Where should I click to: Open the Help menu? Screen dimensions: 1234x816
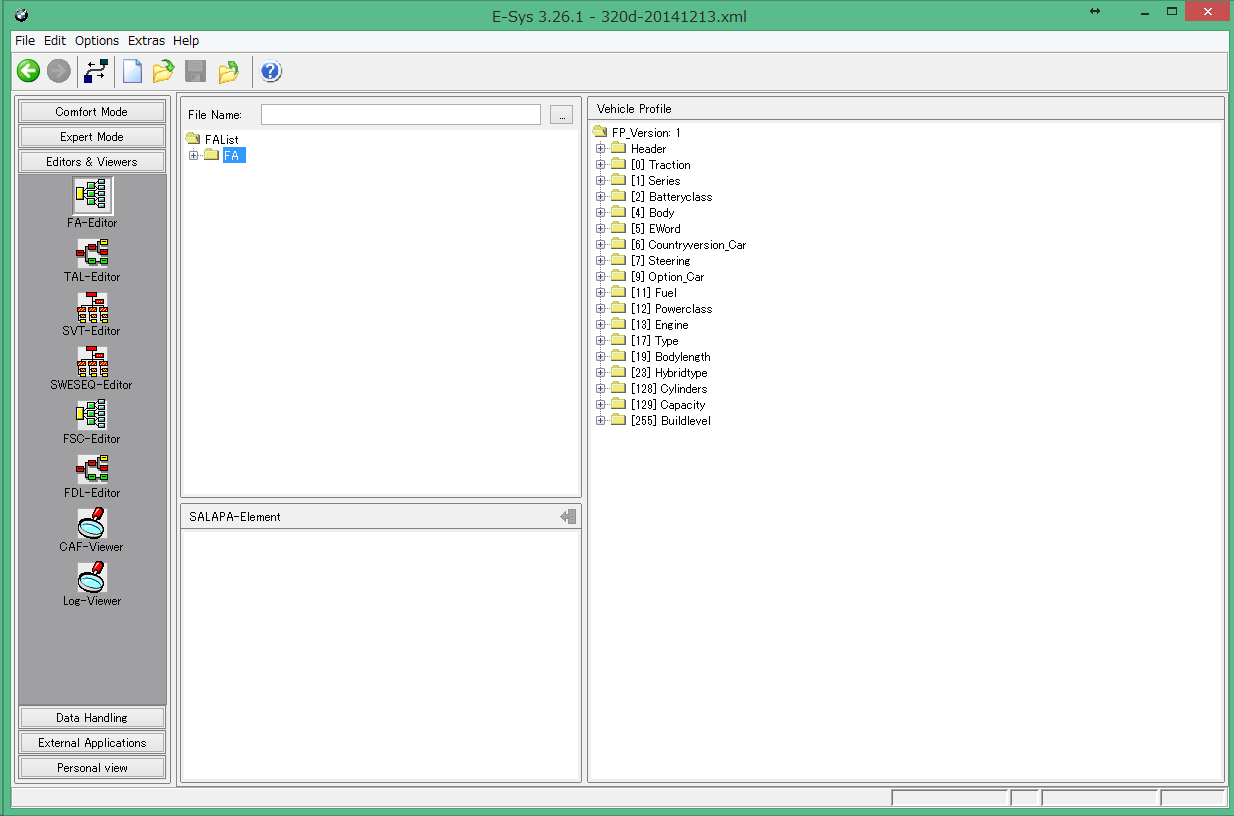186,41
